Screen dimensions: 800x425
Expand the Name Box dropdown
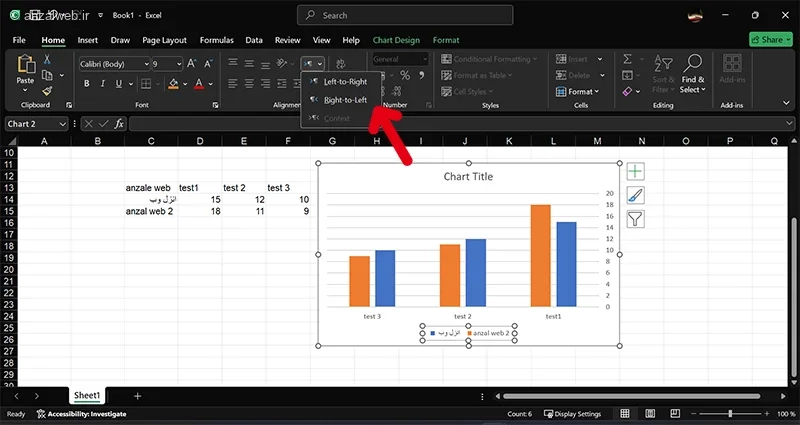coord(62,123)
